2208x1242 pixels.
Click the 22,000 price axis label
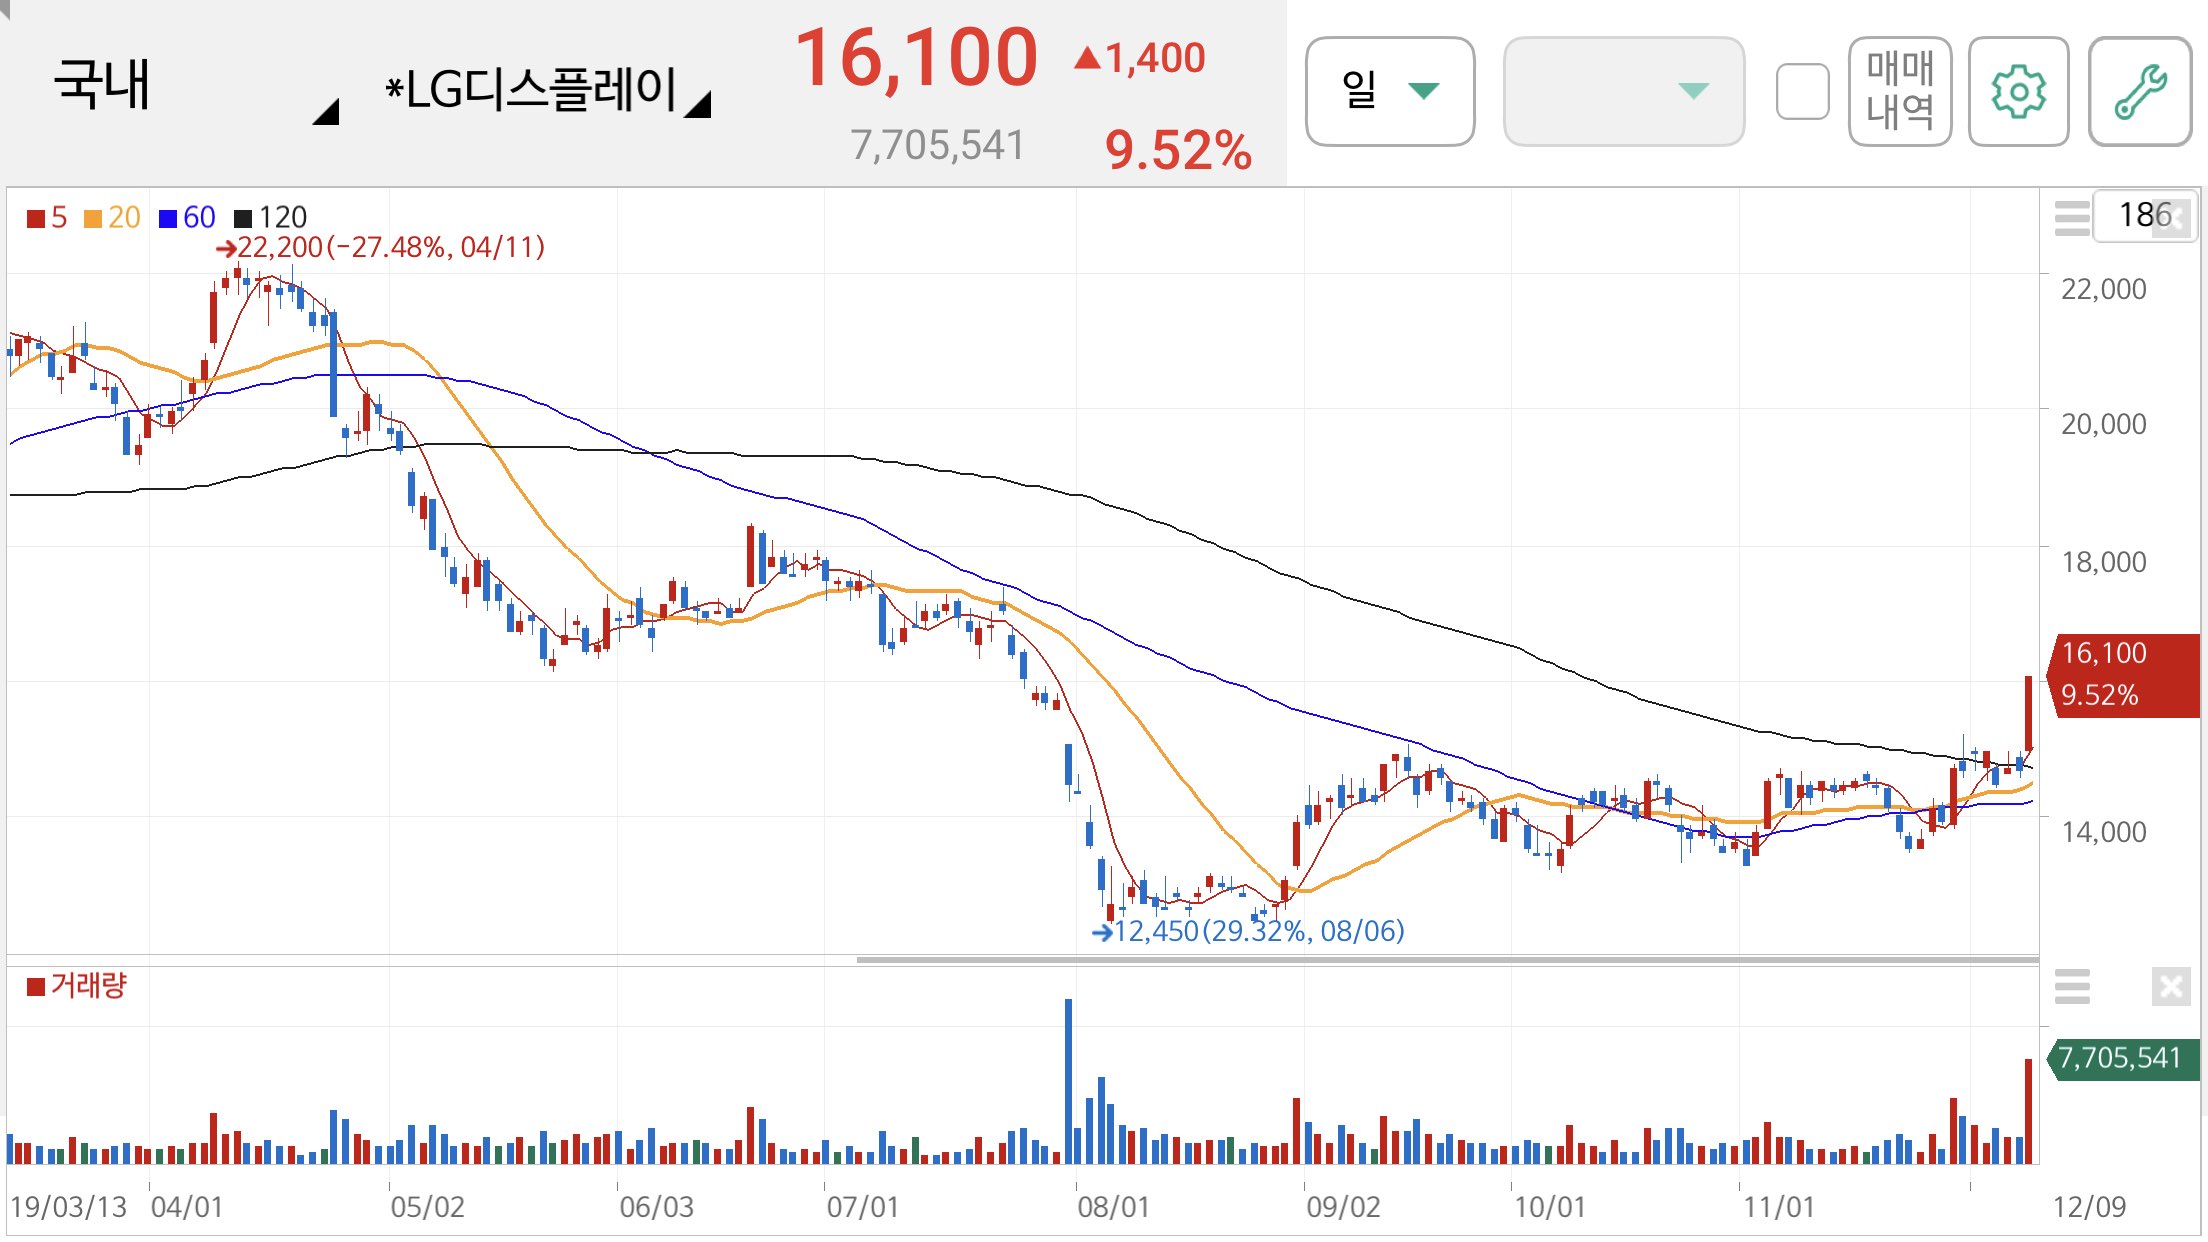[x=2103, y=290]
